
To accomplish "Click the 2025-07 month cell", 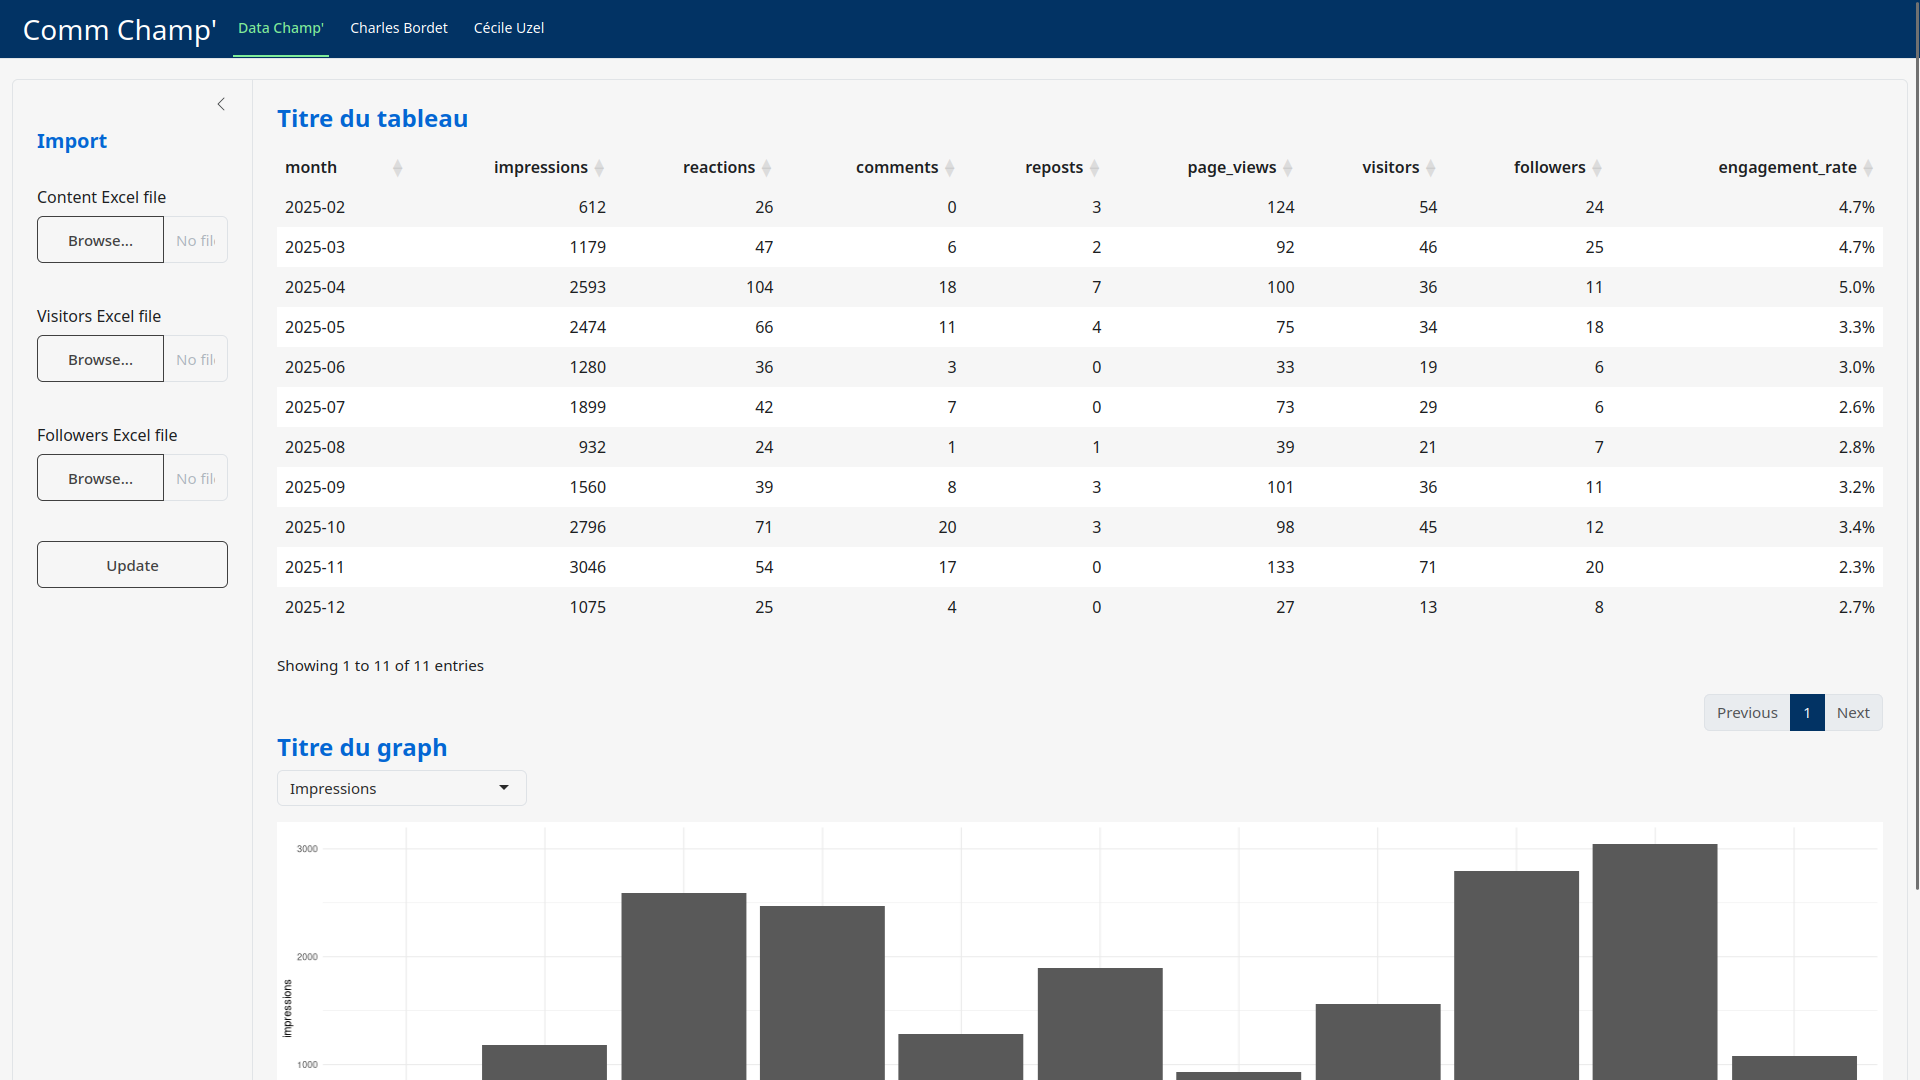I will point(315,407).
